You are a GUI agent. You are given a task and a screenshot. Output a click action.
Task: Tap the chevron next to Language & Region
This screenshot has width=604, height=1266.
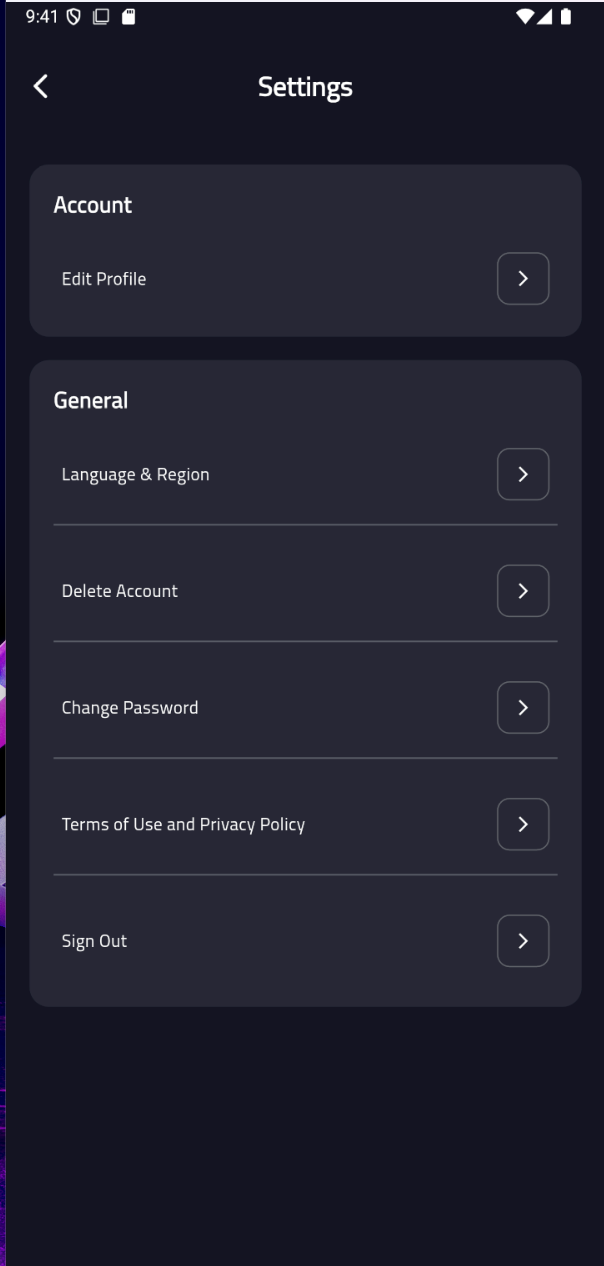pos(523,474)
